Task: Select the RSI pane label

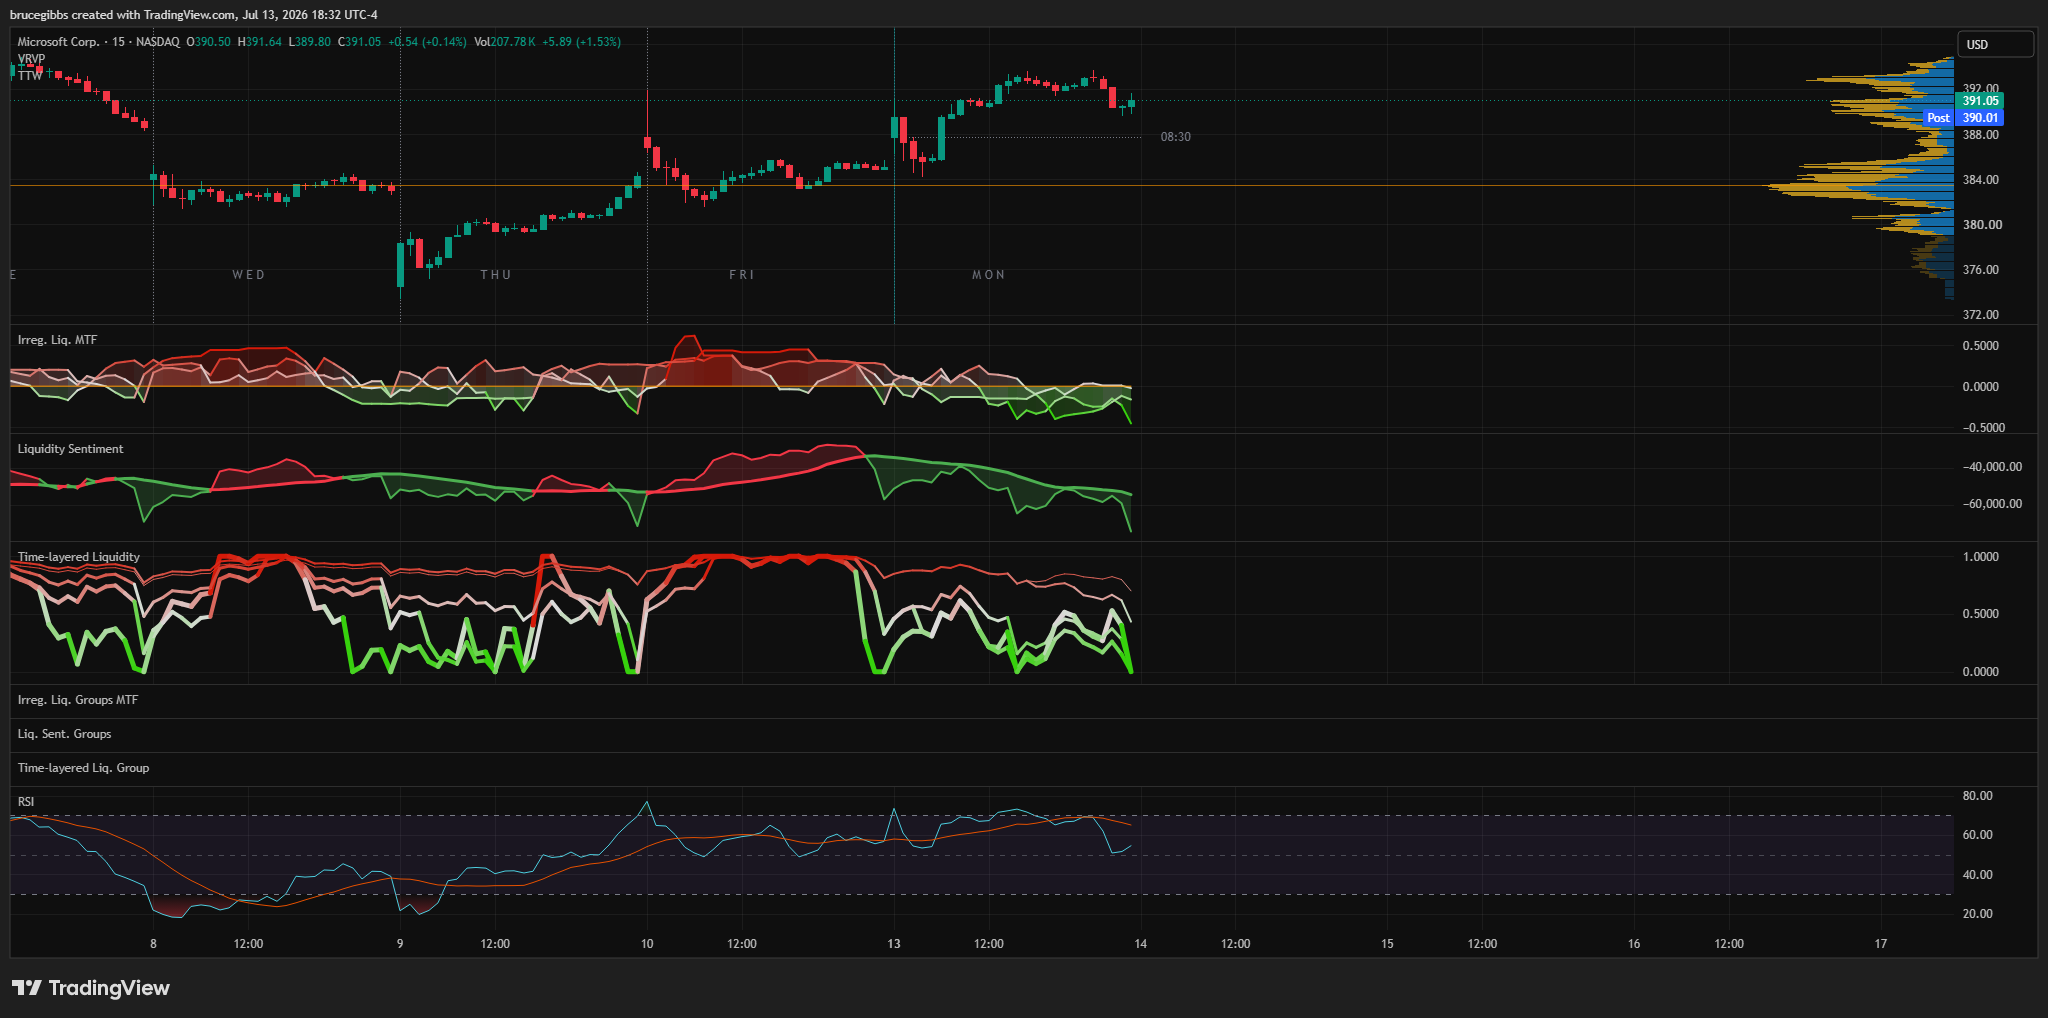Action: (x=26, y=802)
